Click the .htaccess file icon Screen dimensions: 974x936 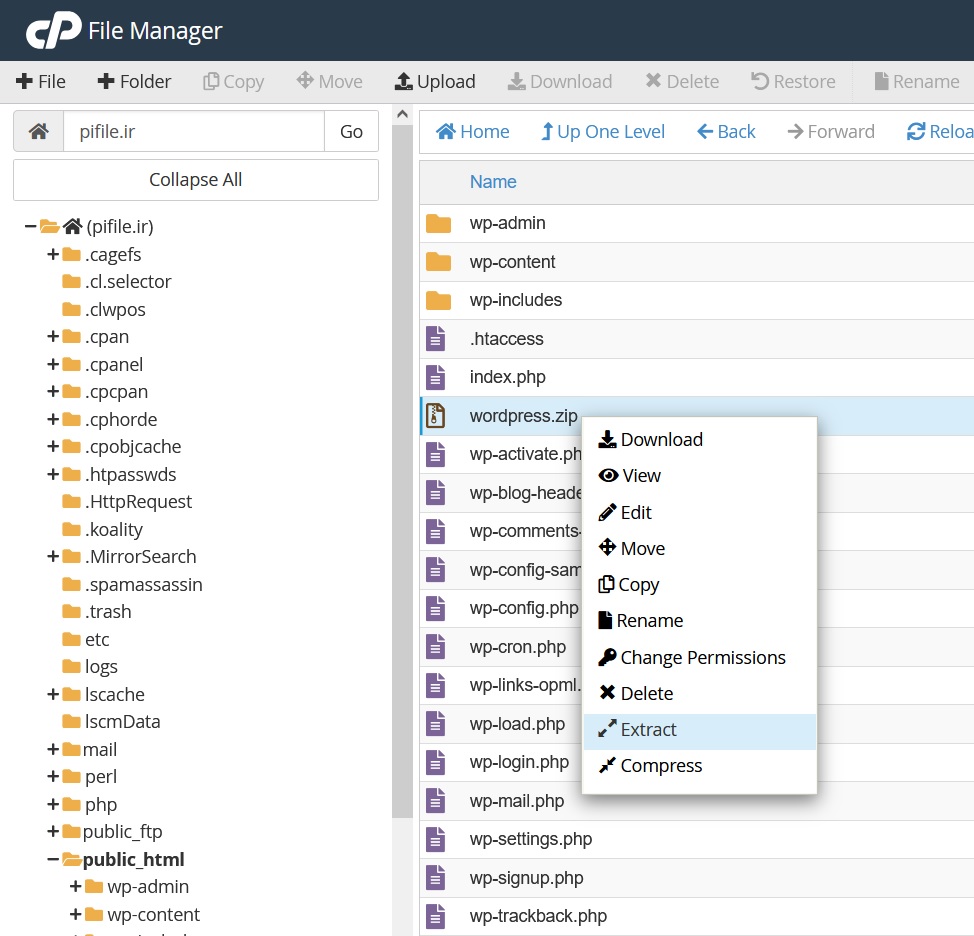(435, 339)
